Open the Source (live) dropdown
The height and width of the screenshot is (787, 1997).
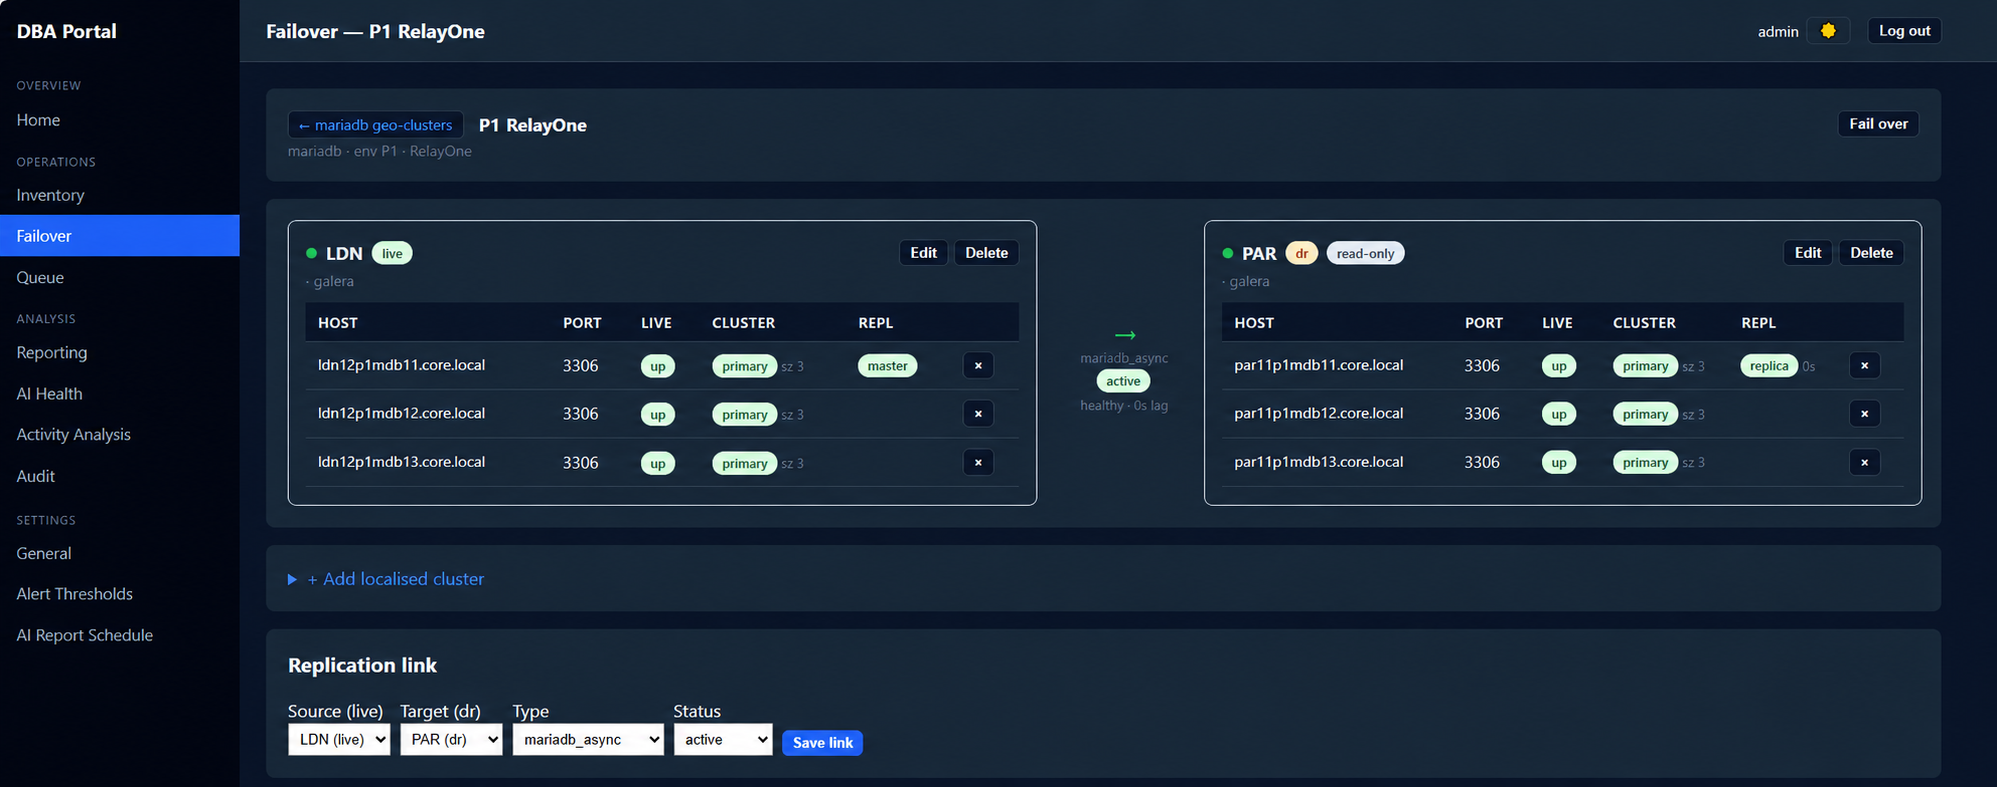(x=339, y=740)
